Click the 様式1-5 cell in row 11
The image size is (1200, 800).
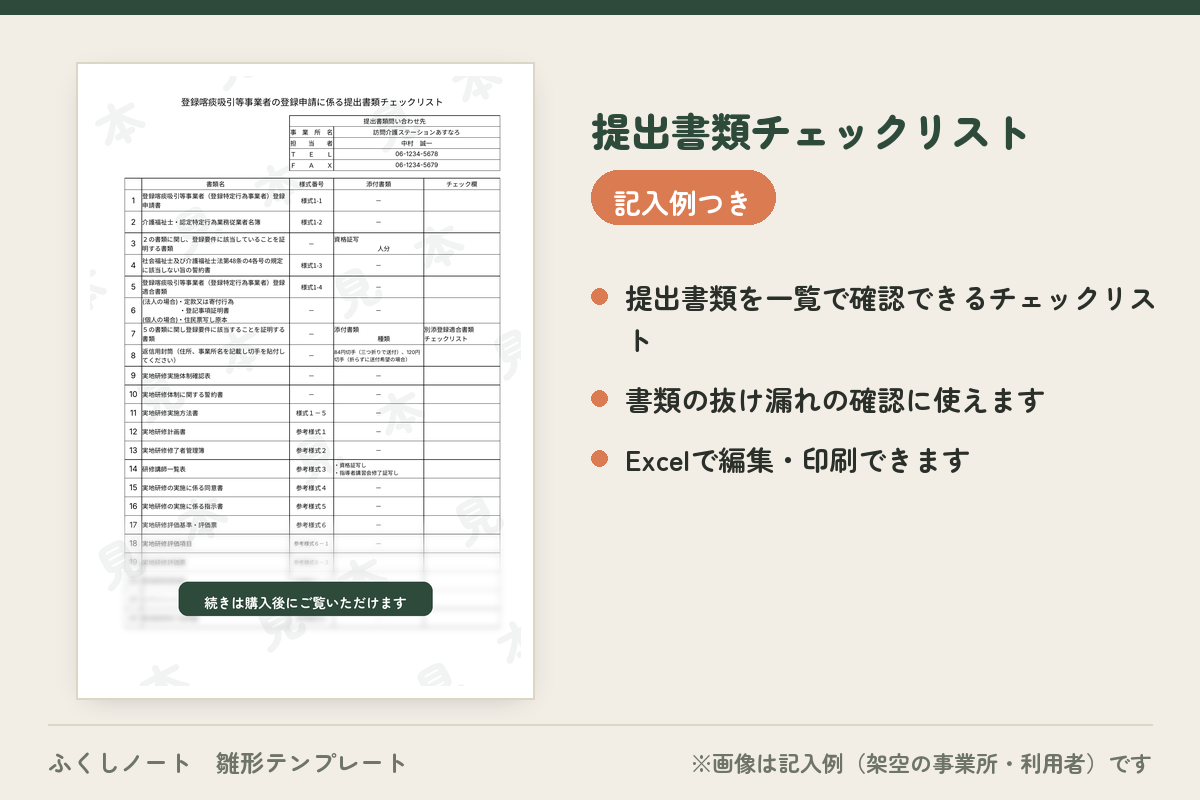[311, 413]
